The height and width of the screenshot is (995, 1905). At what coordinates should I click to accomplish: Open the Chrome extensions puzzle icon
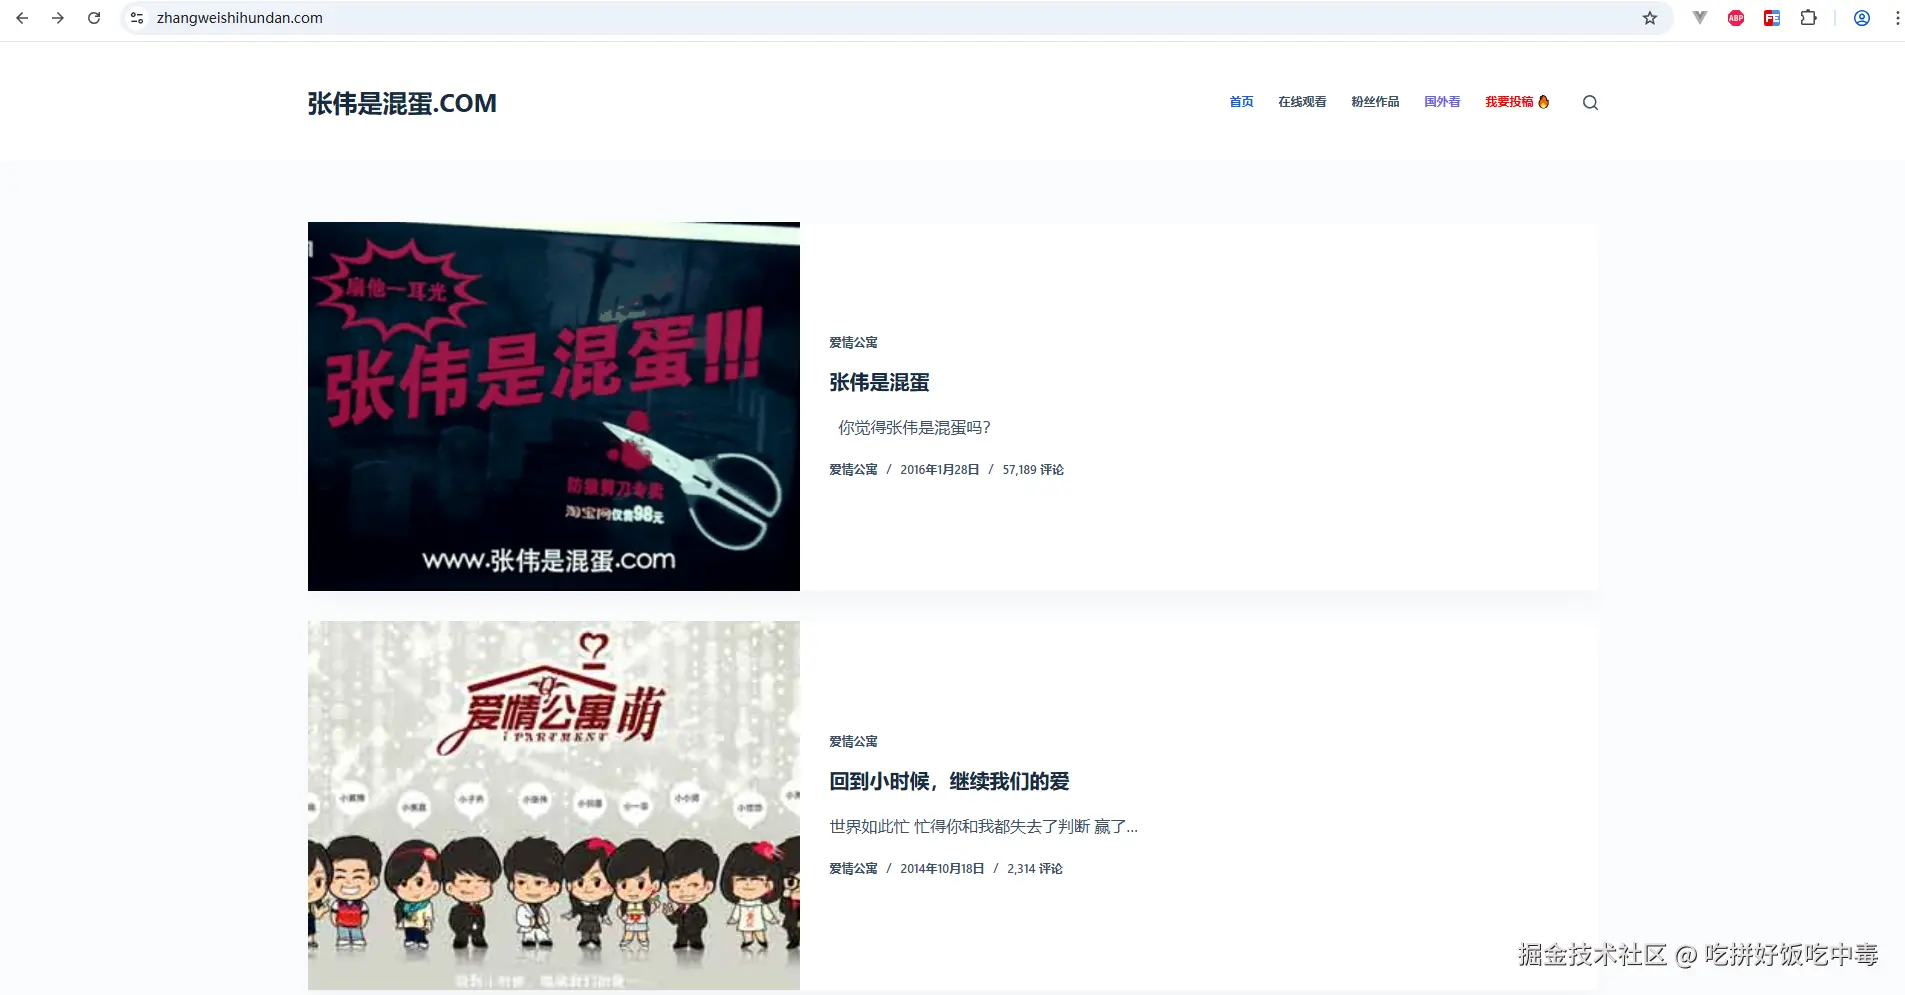tap(1808, 17)
